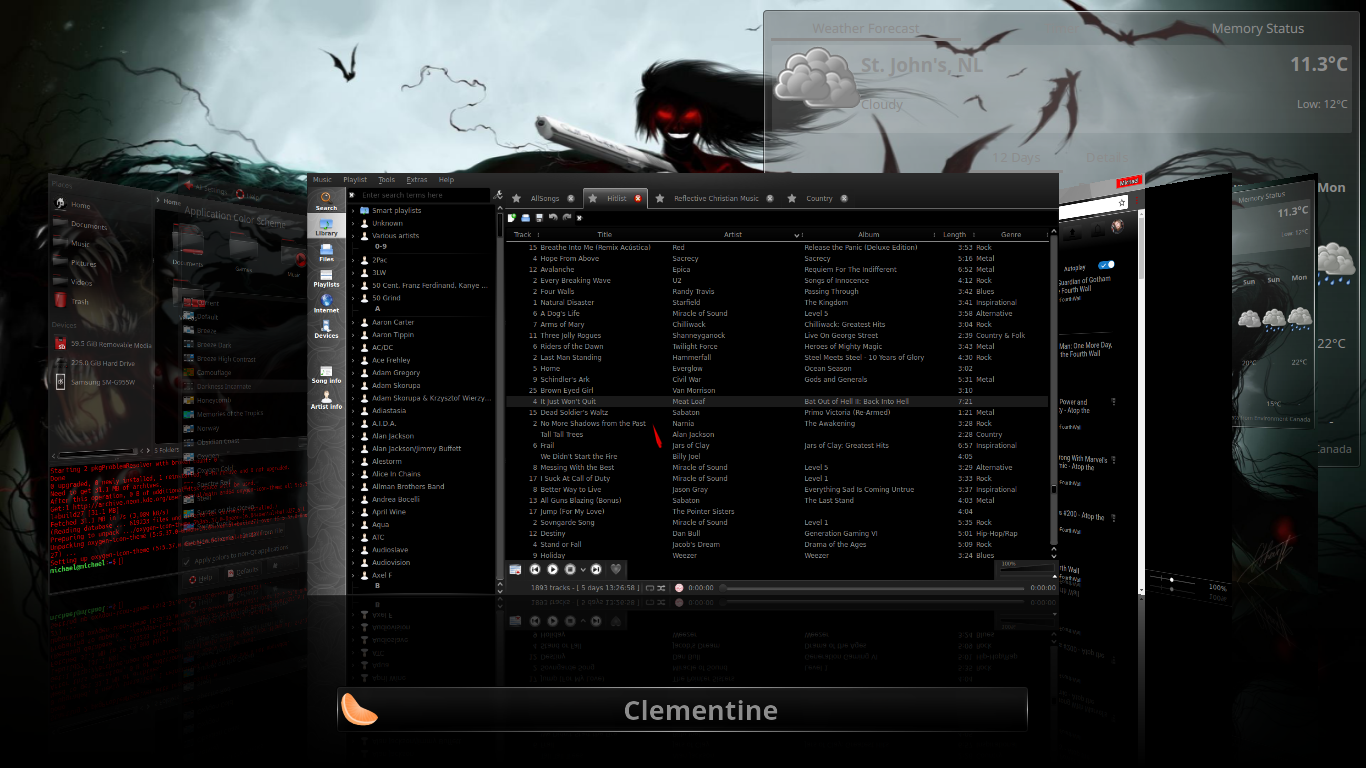Open the Tools menu
The image size is (1366, 768).
point(386,180)
